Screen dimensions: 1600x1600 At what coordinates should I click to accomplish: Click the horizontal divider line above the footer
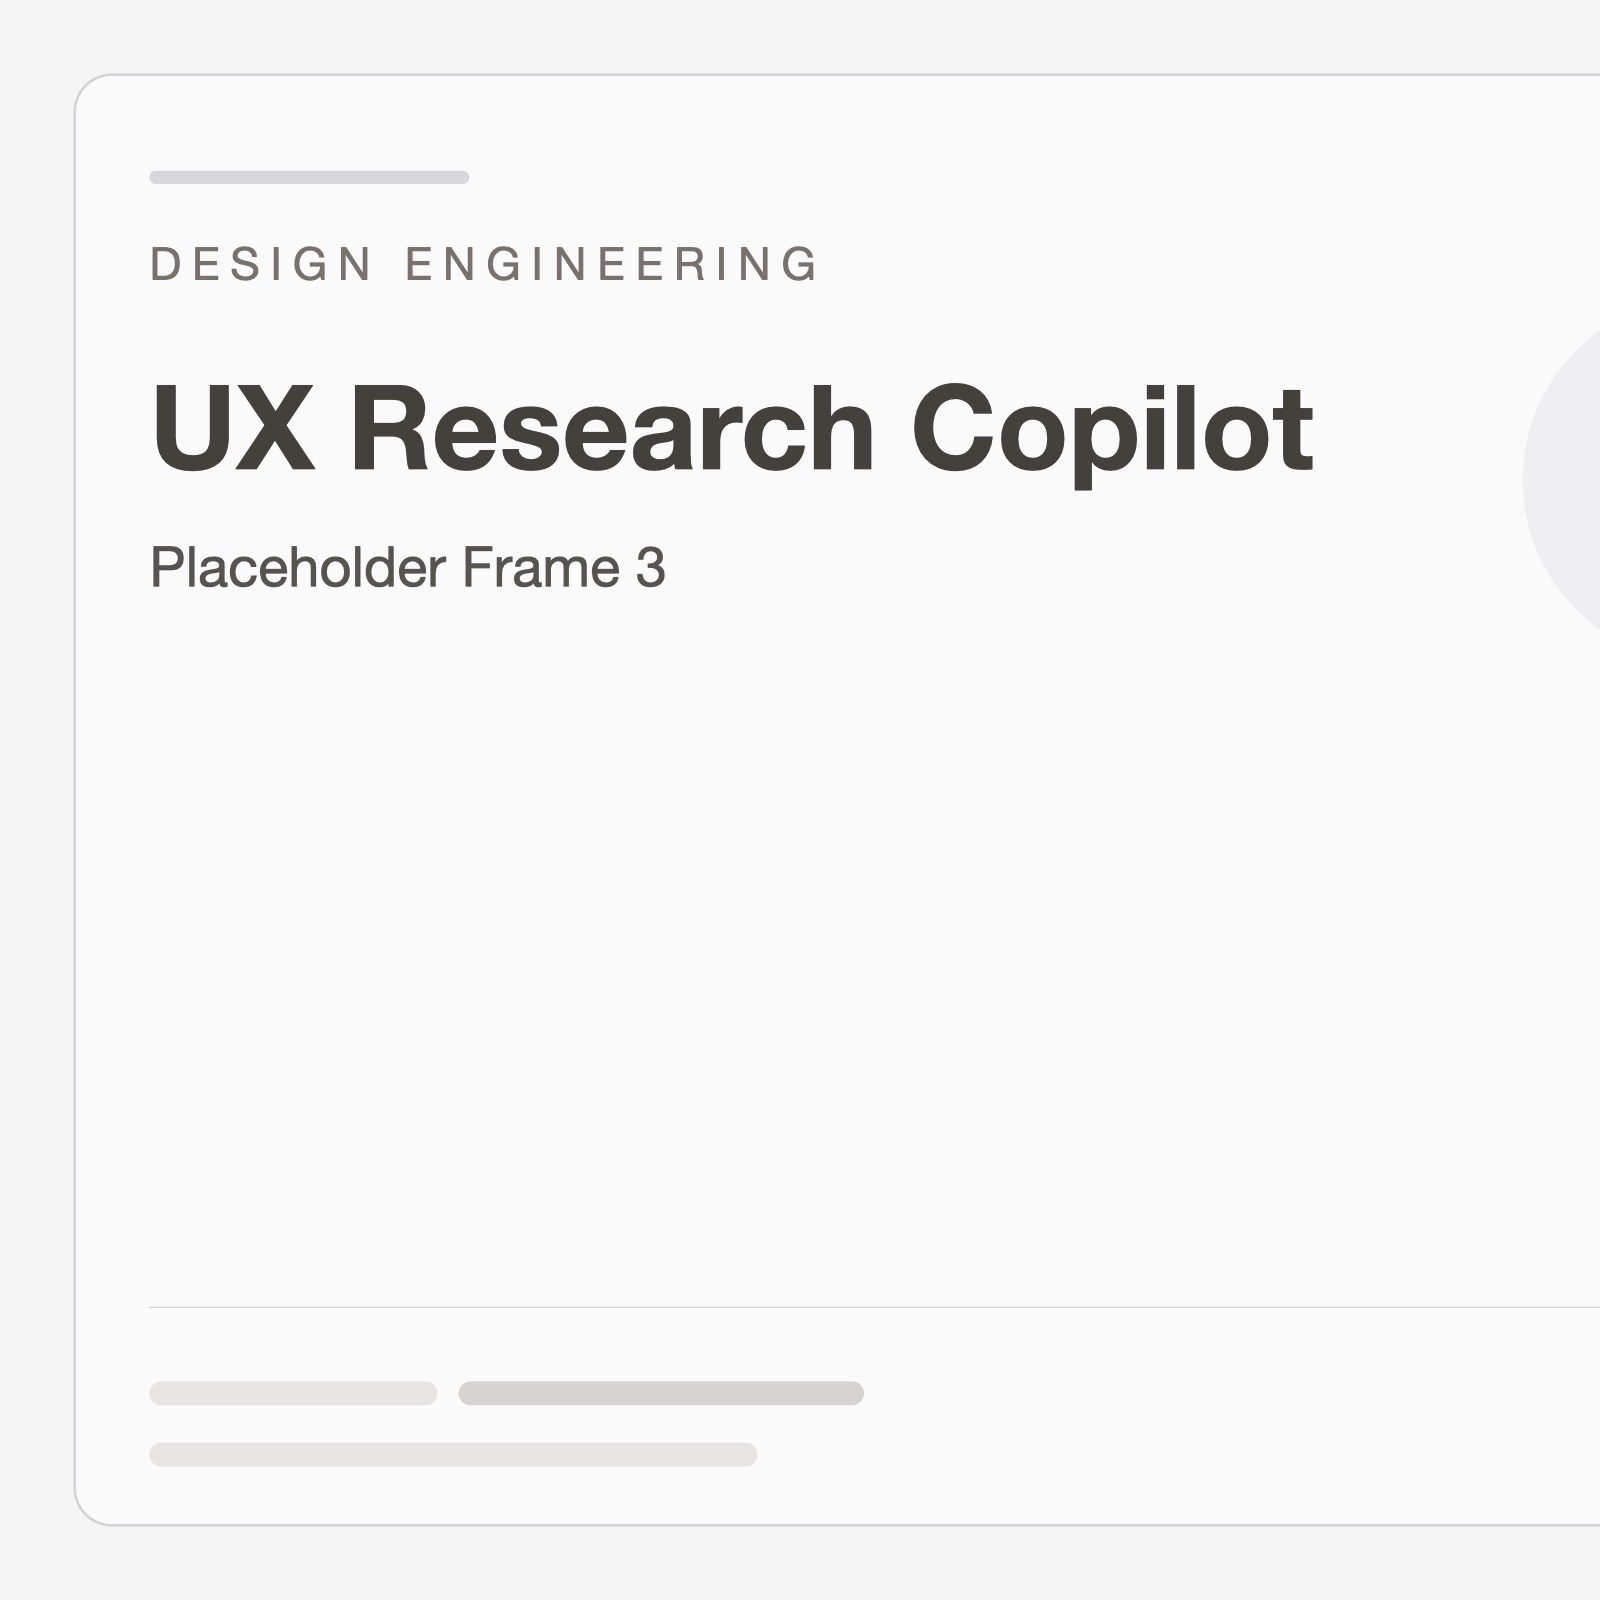tap(800, 1307)
